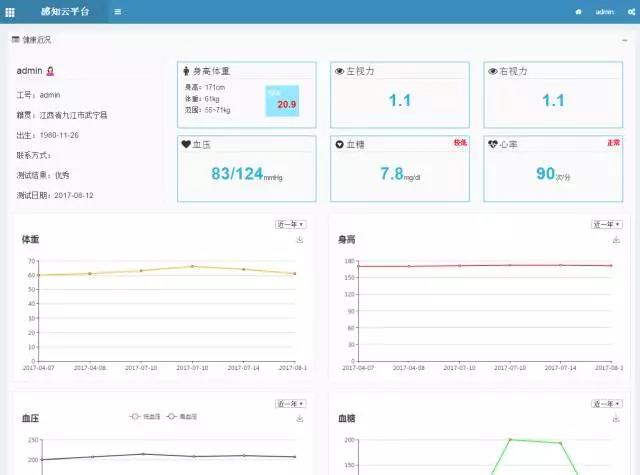Open 近一年 dropdown for 身高 chart
This screenshot has height=475, width=640.
click(606, 224)
